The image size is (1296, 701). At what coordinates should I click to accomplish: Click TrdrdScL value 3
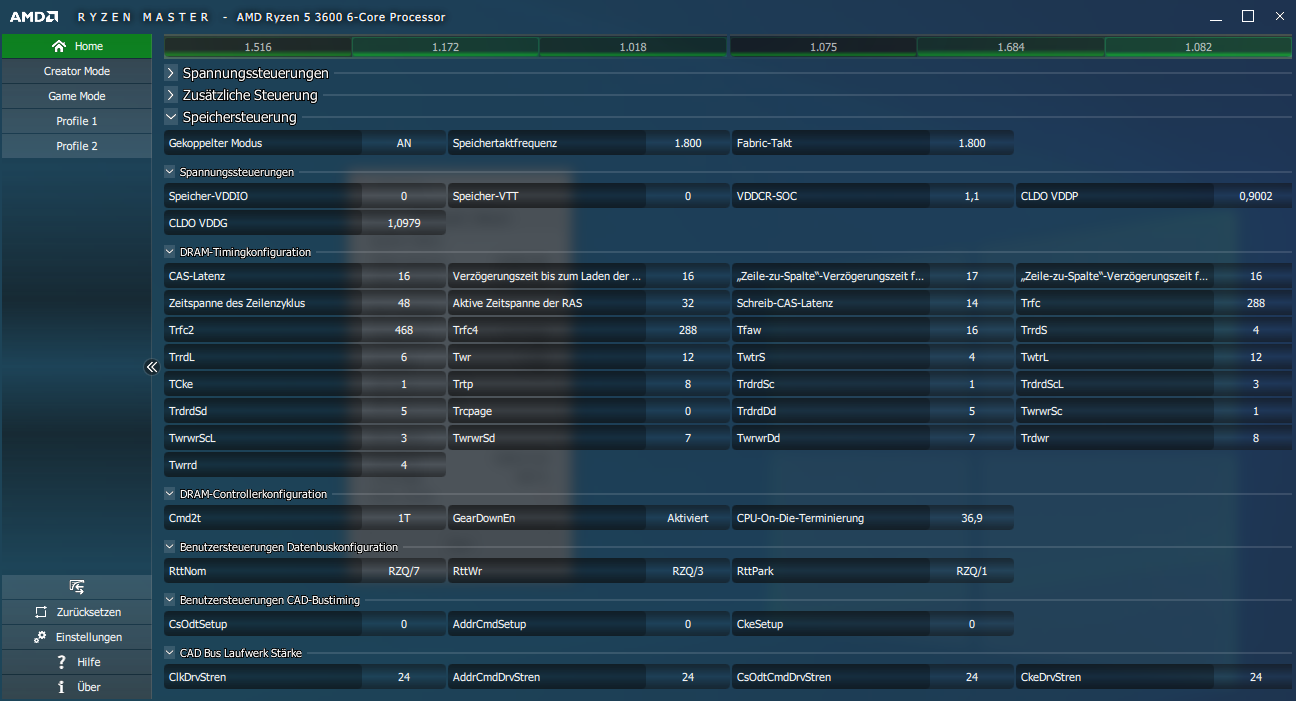point(1256,384)
